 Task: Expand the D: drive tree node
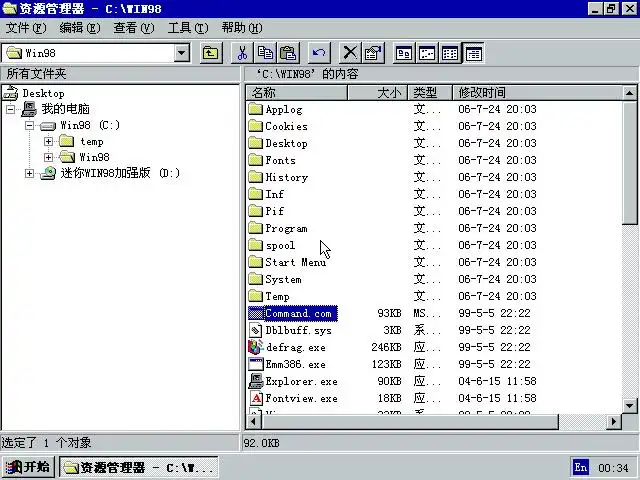(29, 173)
